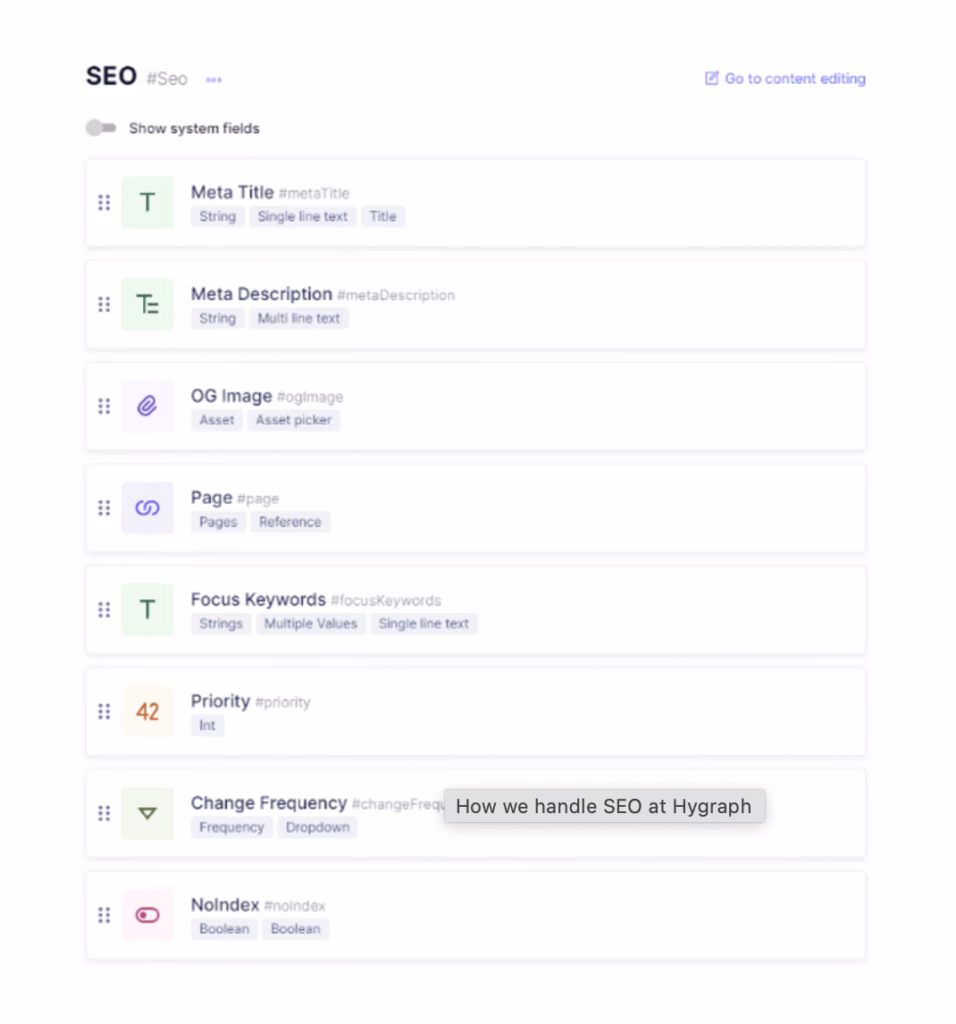Click the drag handle of Priority field
Screen dimensions: 956x1024
tap(104, 712)
